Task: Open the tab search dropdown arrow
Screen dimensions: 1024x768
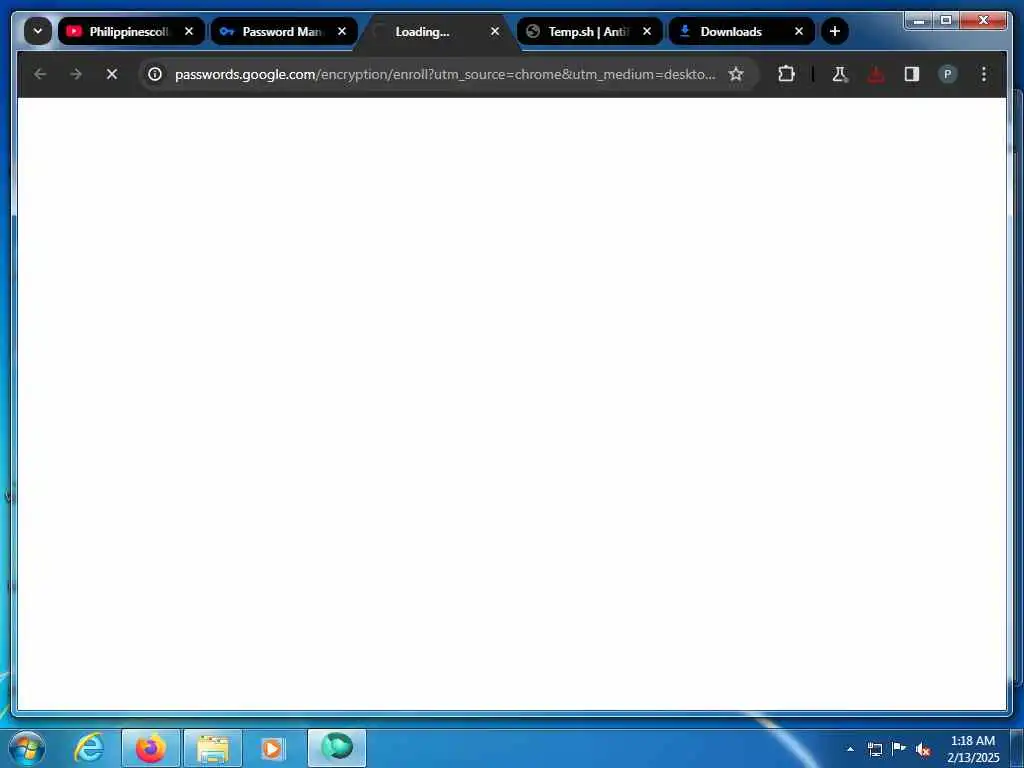Action: point(38,31)
